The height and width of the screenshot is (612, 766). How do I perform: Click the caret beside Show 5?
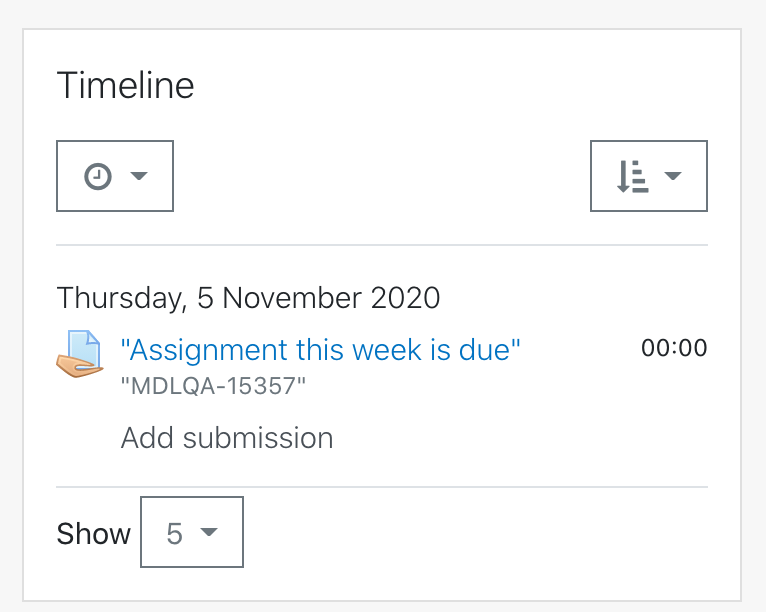tap(209, 532)
